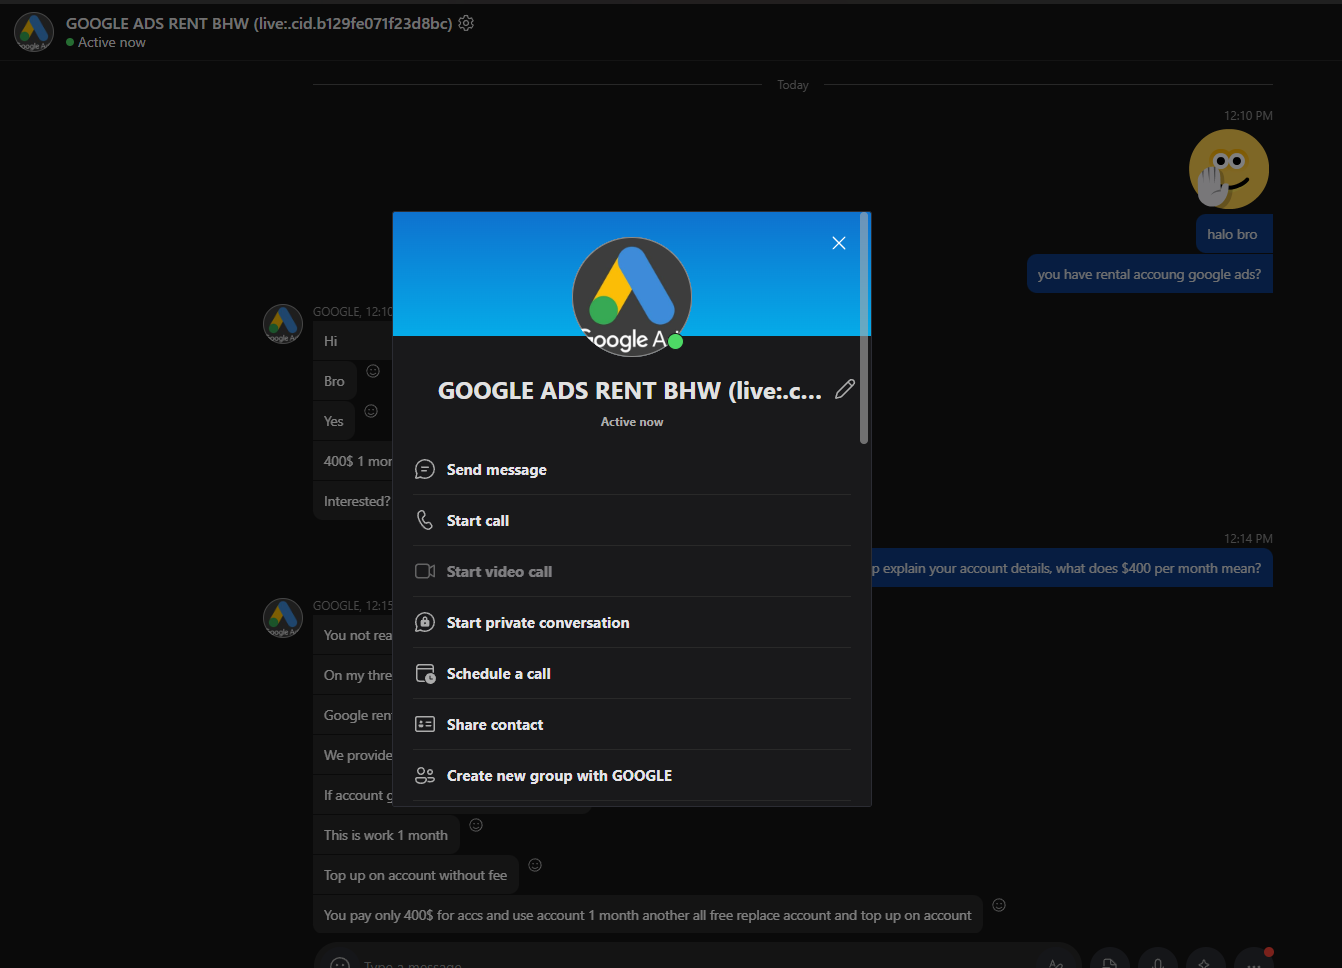The image size is (1342, 968).
Task: Select Share contact entry
Action: (x=632, y=725)
